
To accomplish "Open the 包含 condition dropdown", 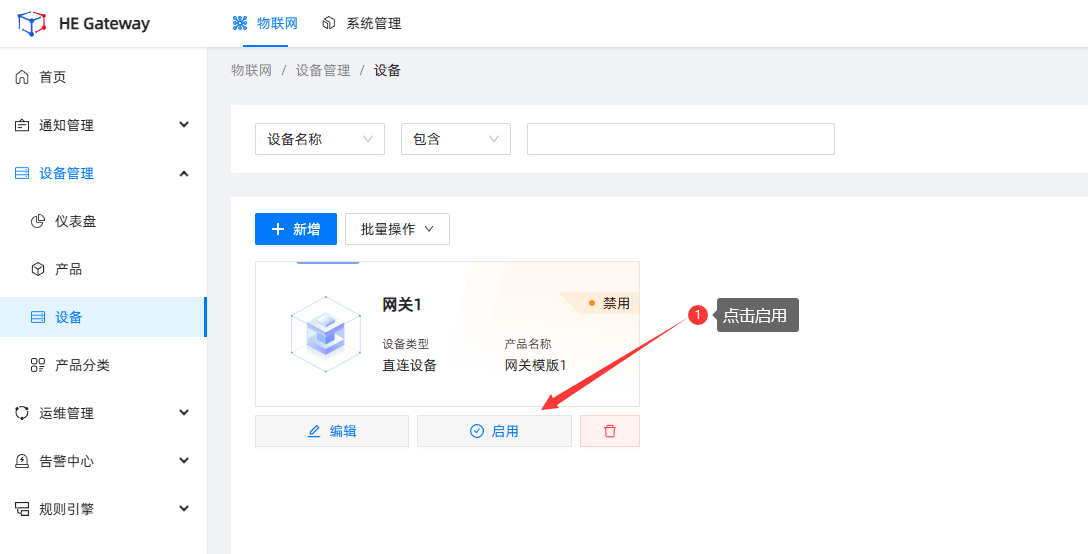I will pos(455,139).
